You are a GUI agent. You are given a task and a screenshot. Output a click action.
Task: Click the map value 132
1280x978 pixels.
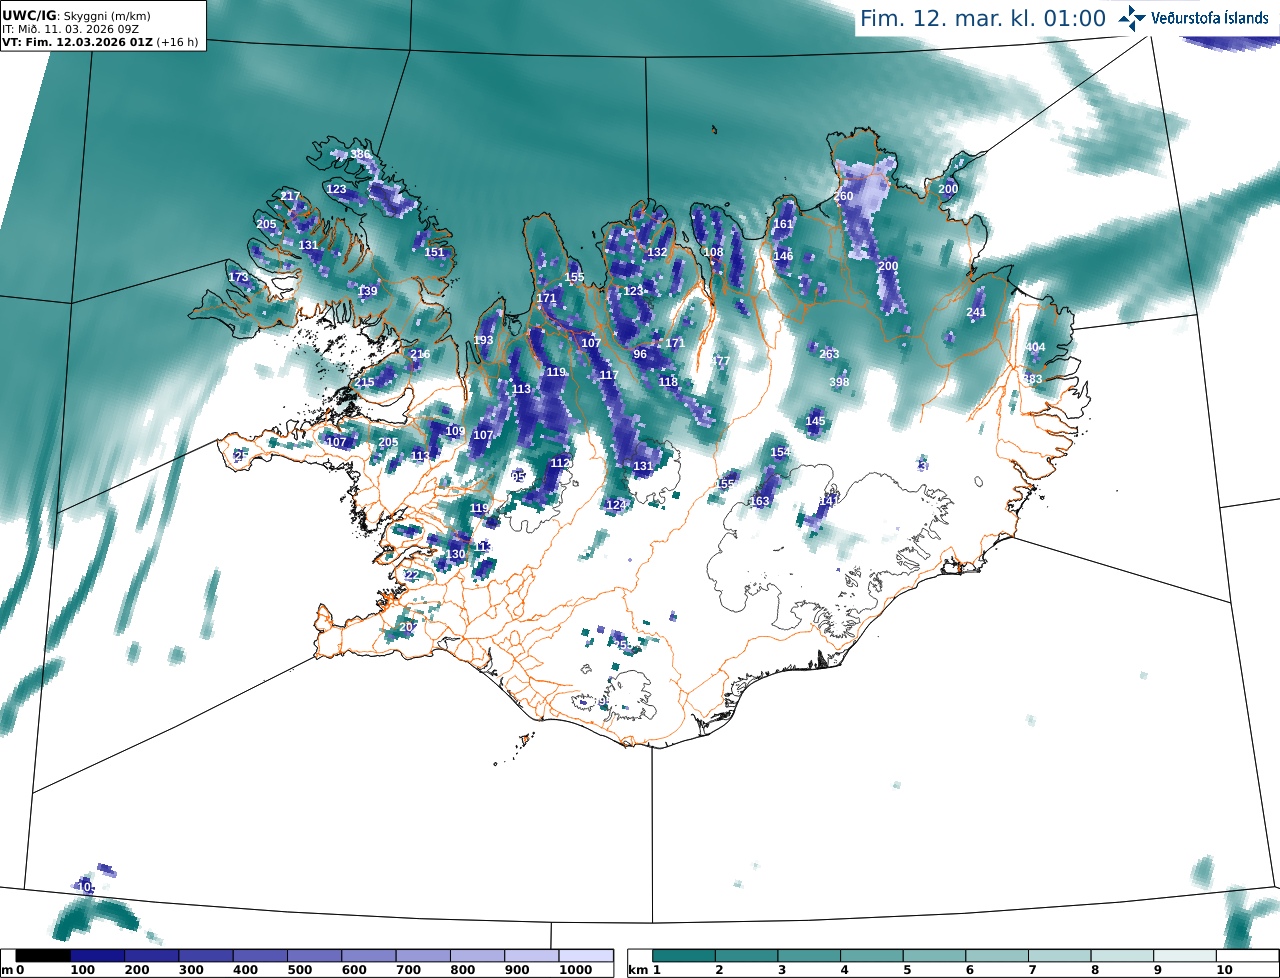(657, 252)
